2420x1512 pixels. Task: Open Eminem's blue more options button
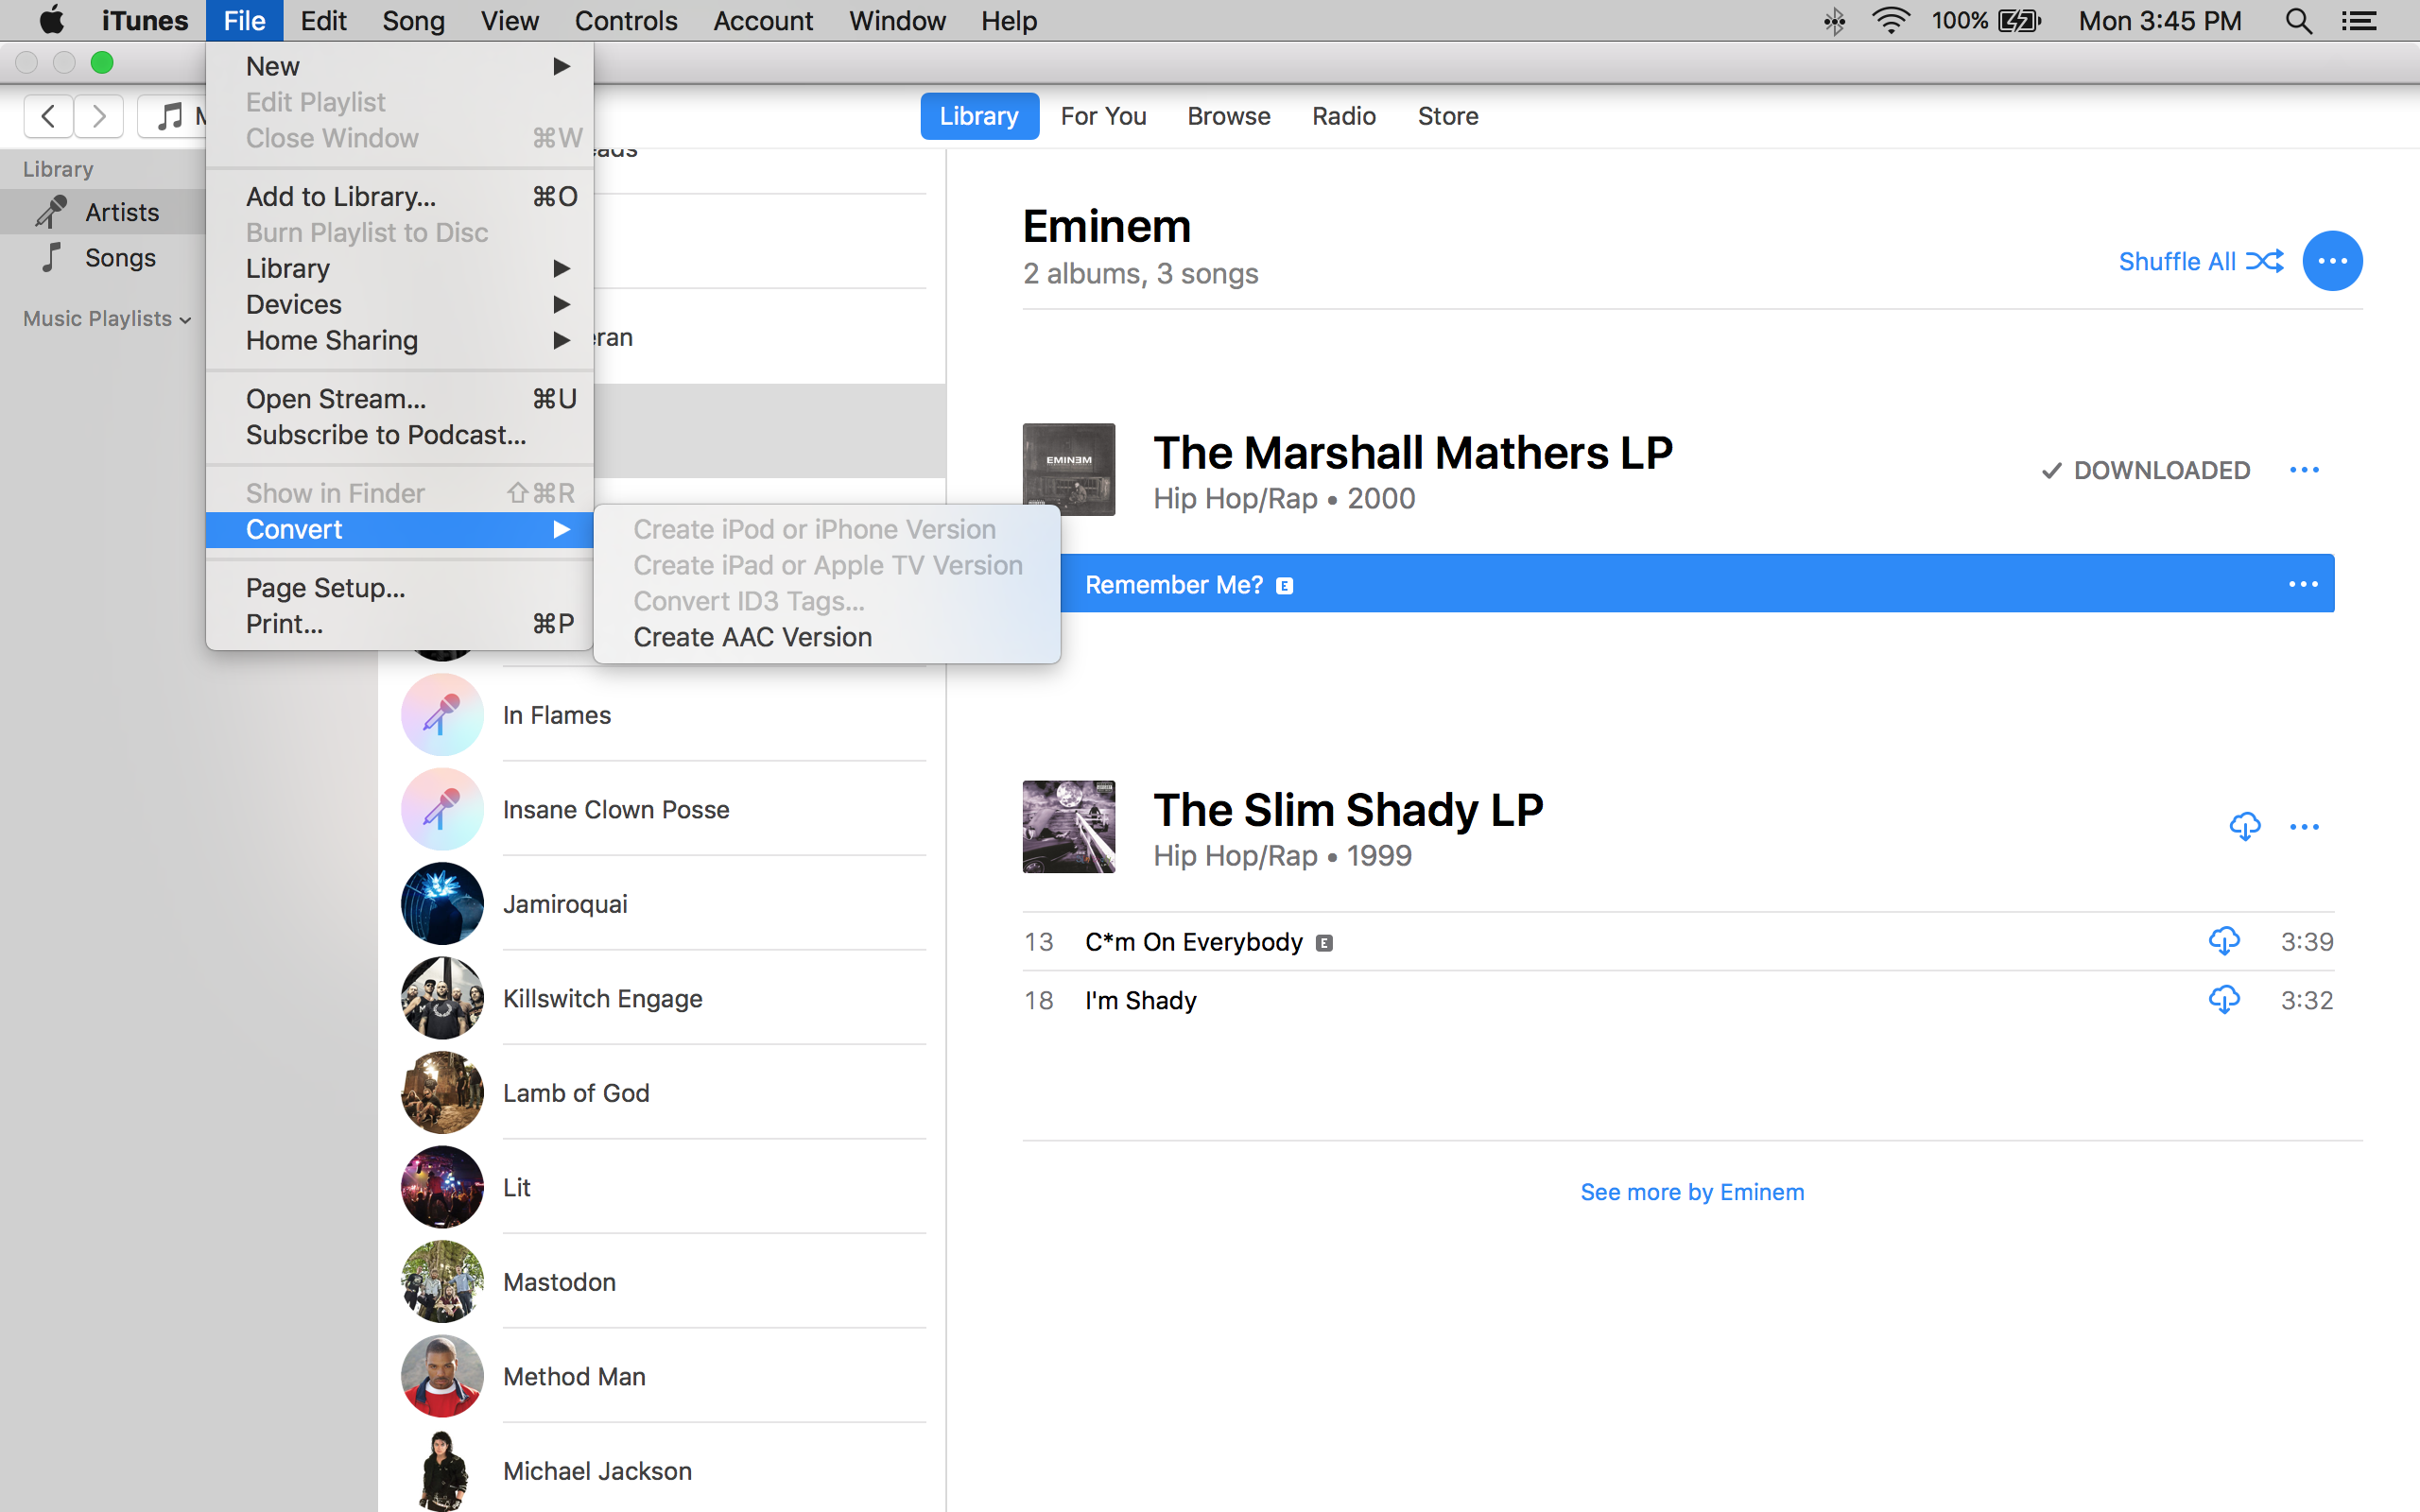(2332, 261)
